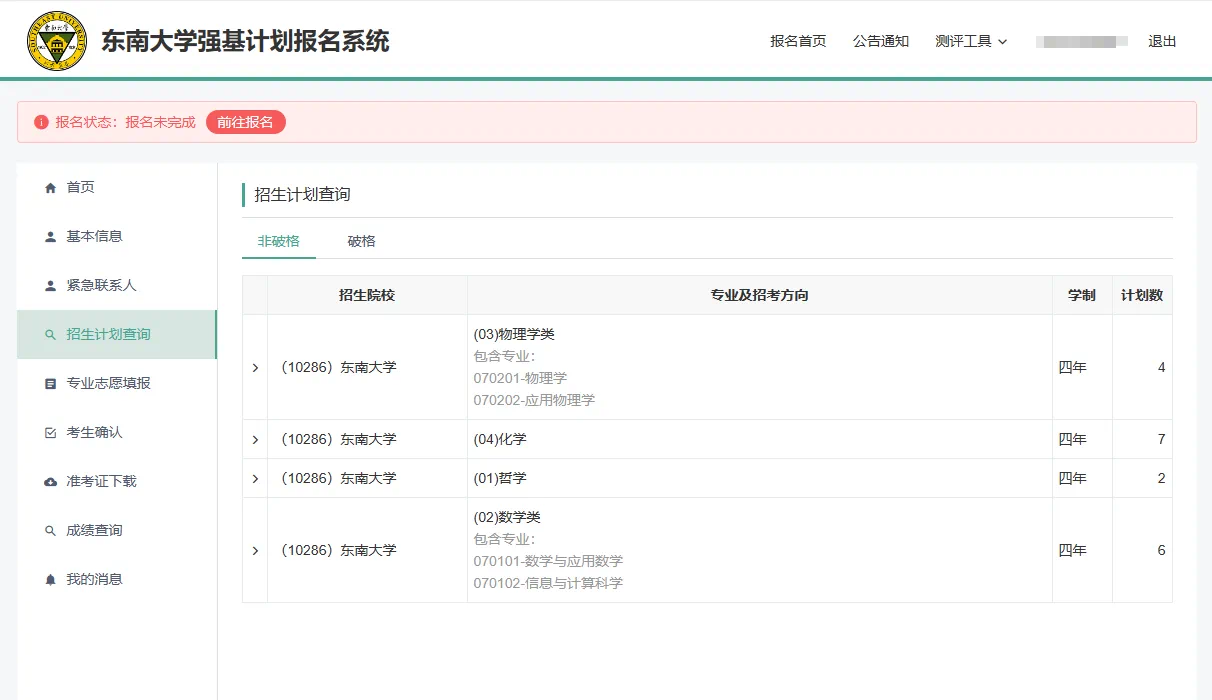Open the 专业志愿填报 form icon
This screenshot has height=700, width=1212.
click(x=50, y=383)
